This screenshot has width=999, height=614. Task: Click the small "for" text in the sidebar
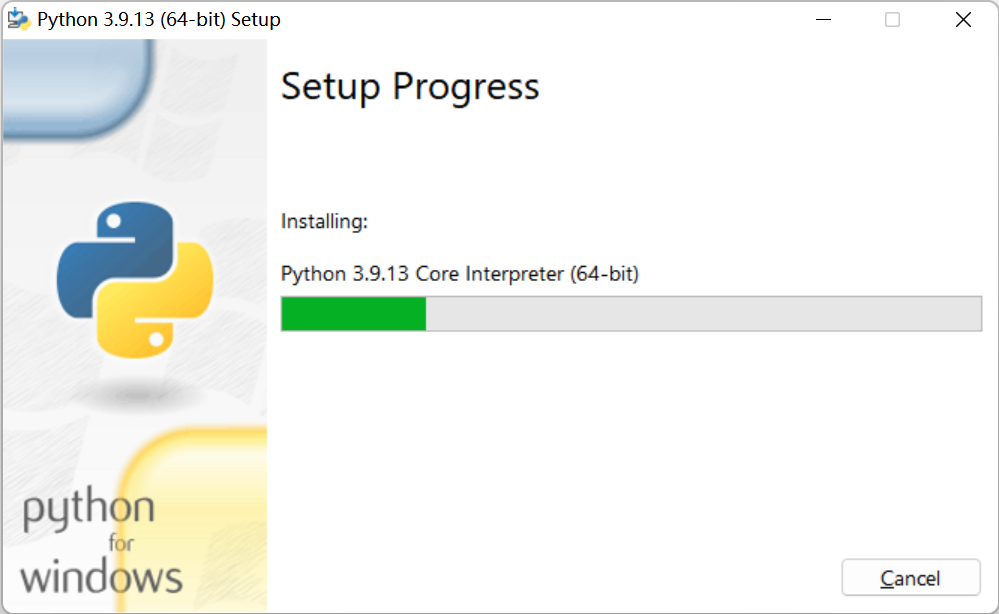tap(120, 544)
